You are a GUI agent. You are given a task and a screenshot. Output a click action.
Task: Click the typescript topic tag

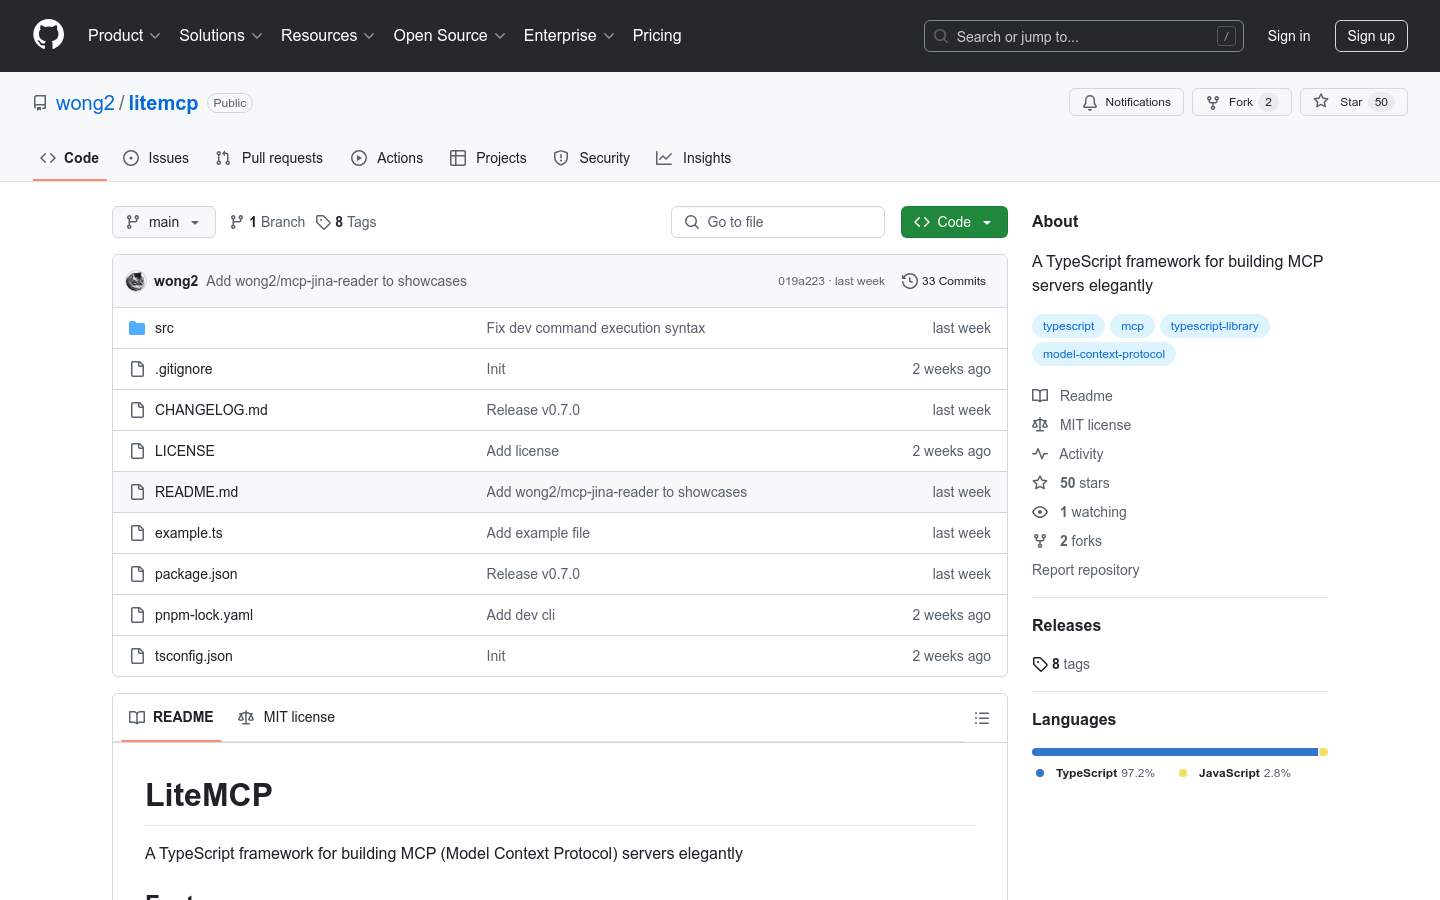click(1068, 326)
